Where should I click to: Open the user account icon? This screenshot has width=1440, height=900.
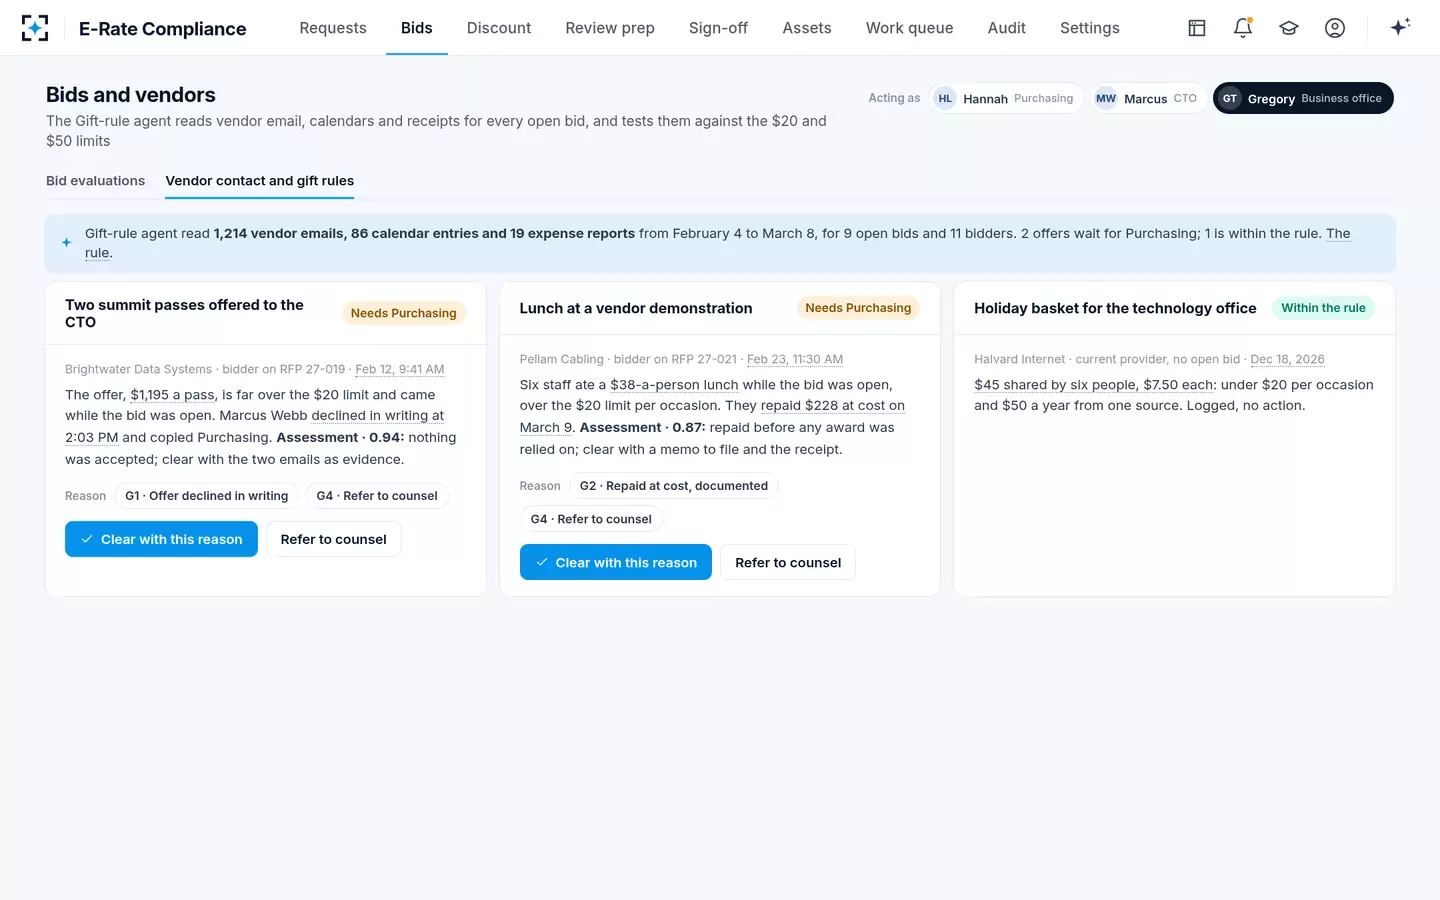1335,28
